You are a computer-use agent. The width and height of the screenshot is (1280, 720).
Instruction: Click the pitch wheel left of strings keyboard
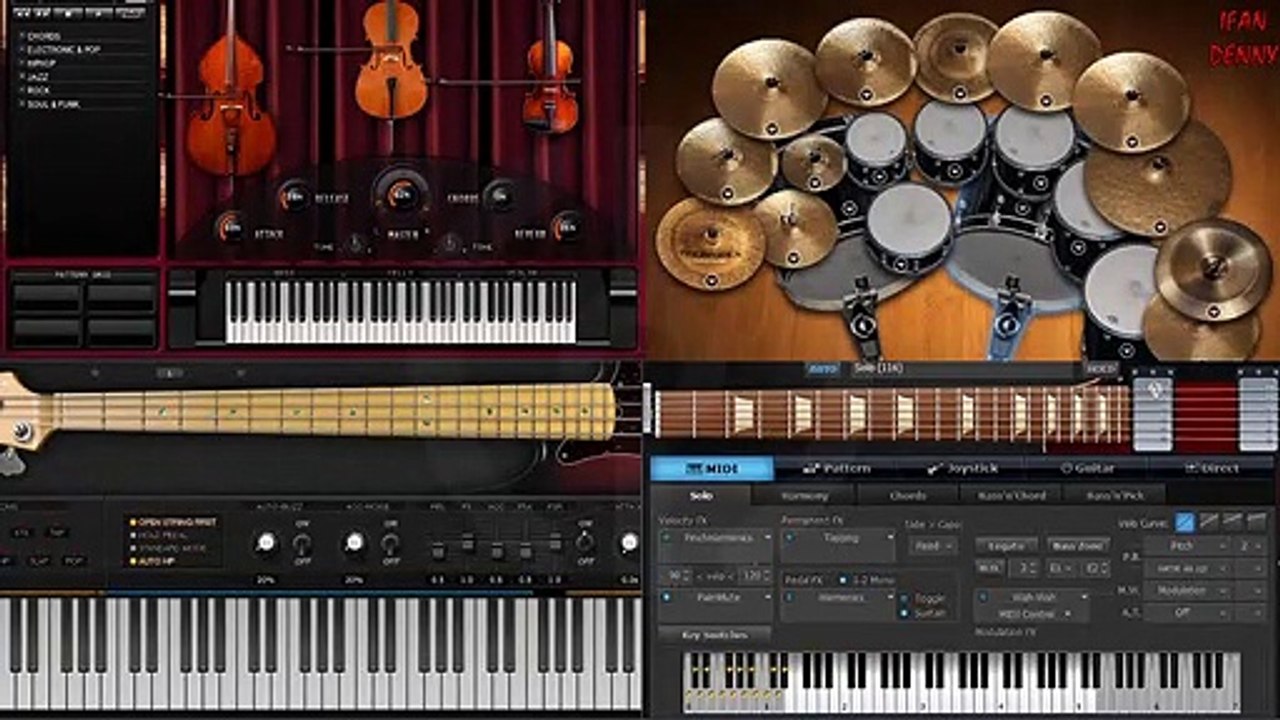pyautogui.click(x=182, y=308)
